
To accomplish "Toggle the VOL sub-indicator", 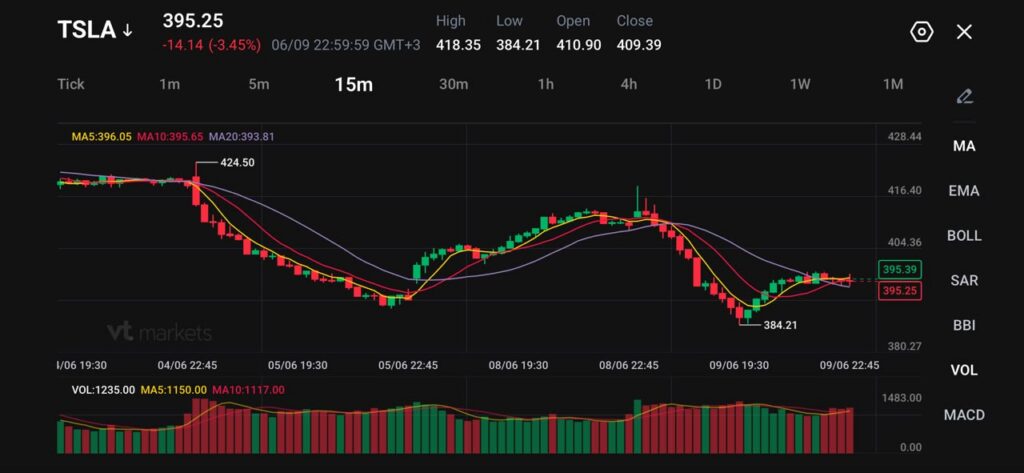I will (x=964, y=370).
